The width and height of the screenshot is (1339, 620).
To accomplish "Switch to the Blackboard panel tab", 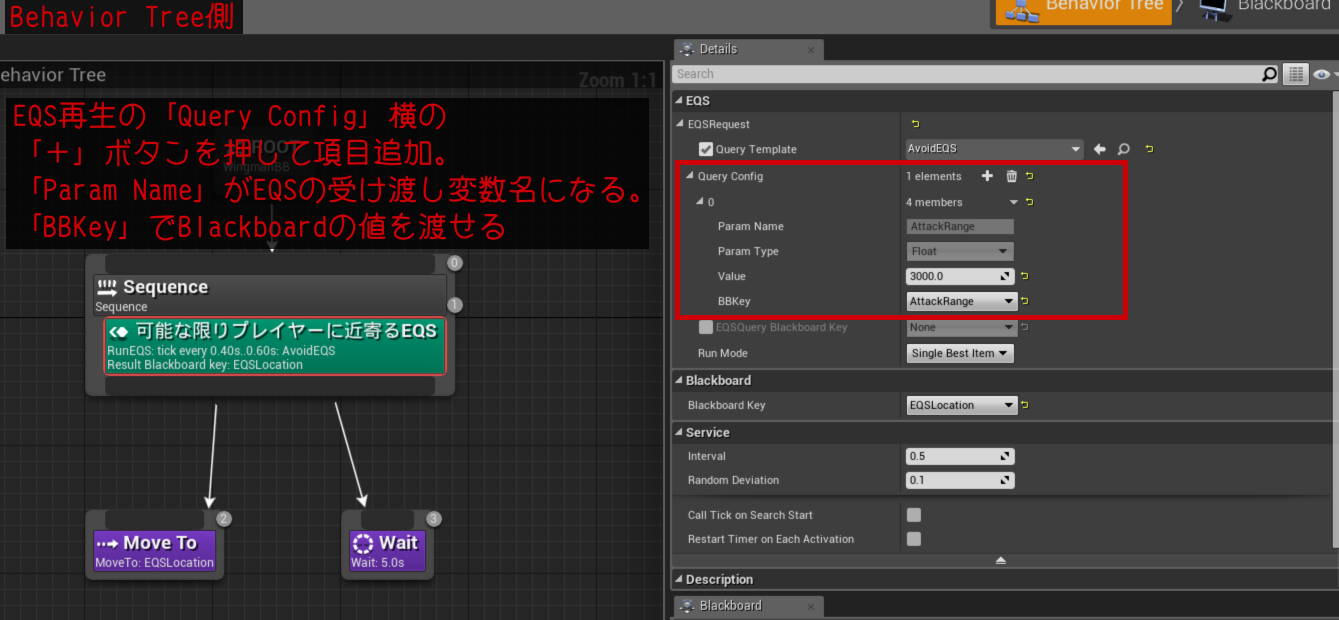I will (x=730, y=606).
